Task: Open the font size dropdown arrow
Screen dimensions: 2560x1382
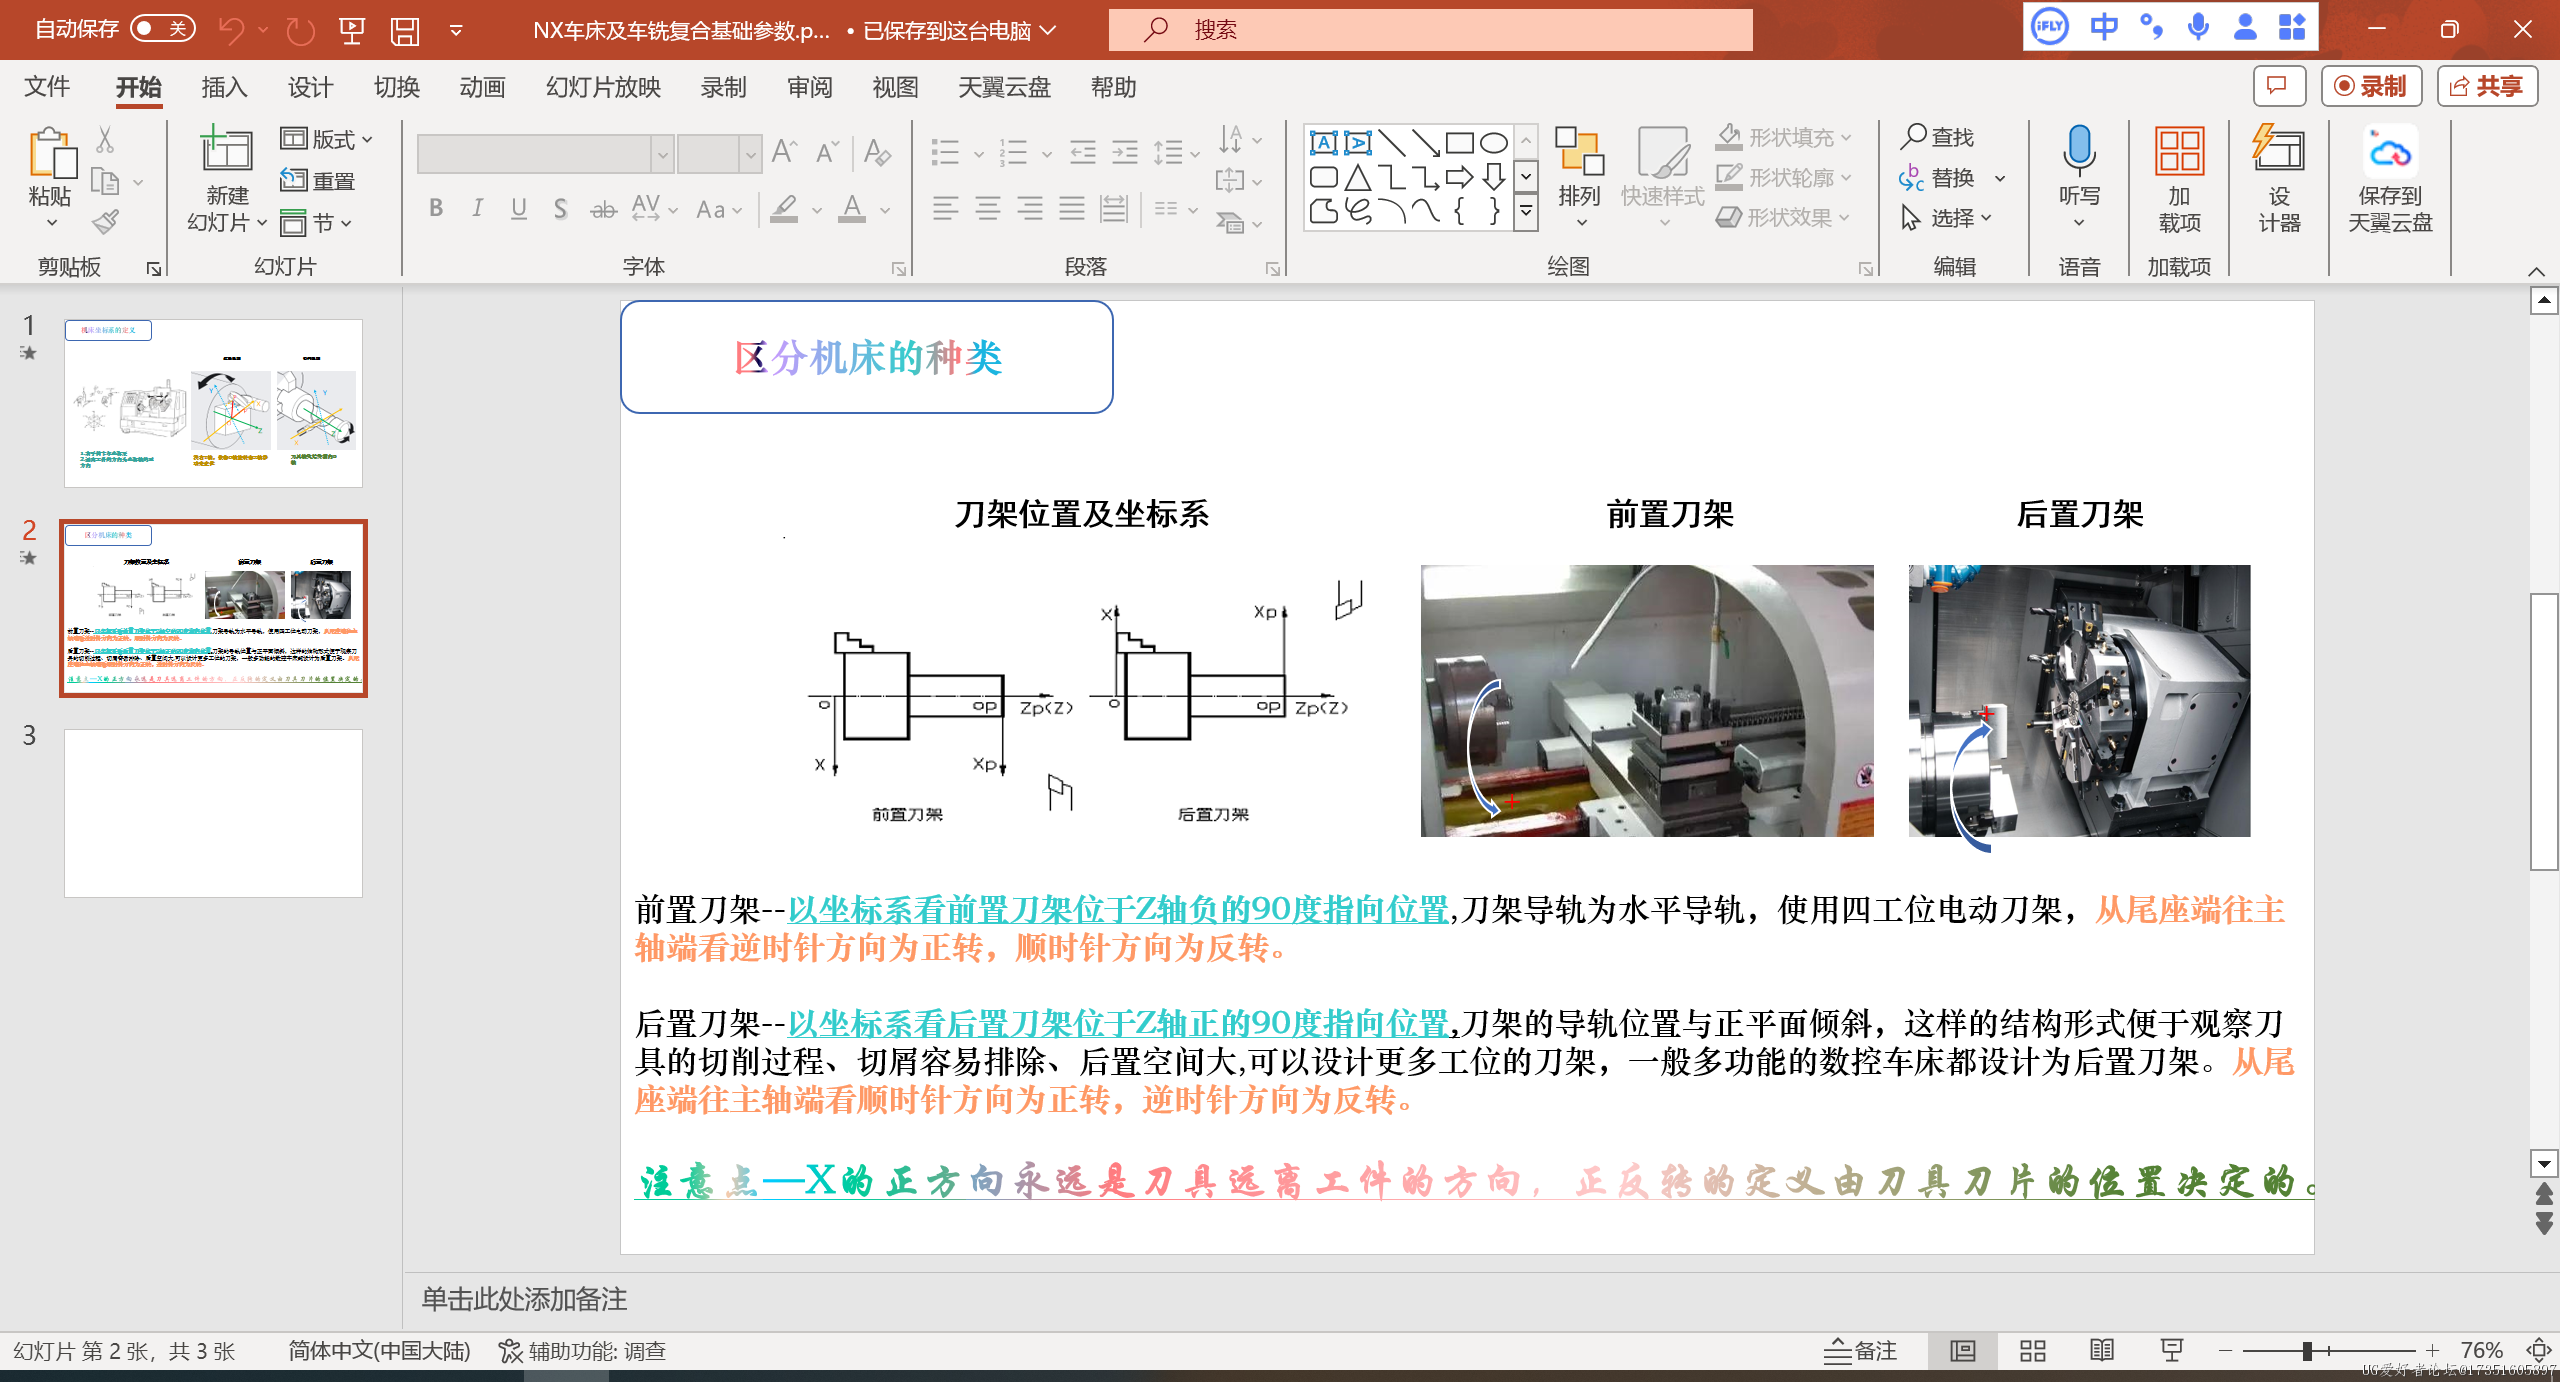Action: pyautogui.click(x=750, y=154)
